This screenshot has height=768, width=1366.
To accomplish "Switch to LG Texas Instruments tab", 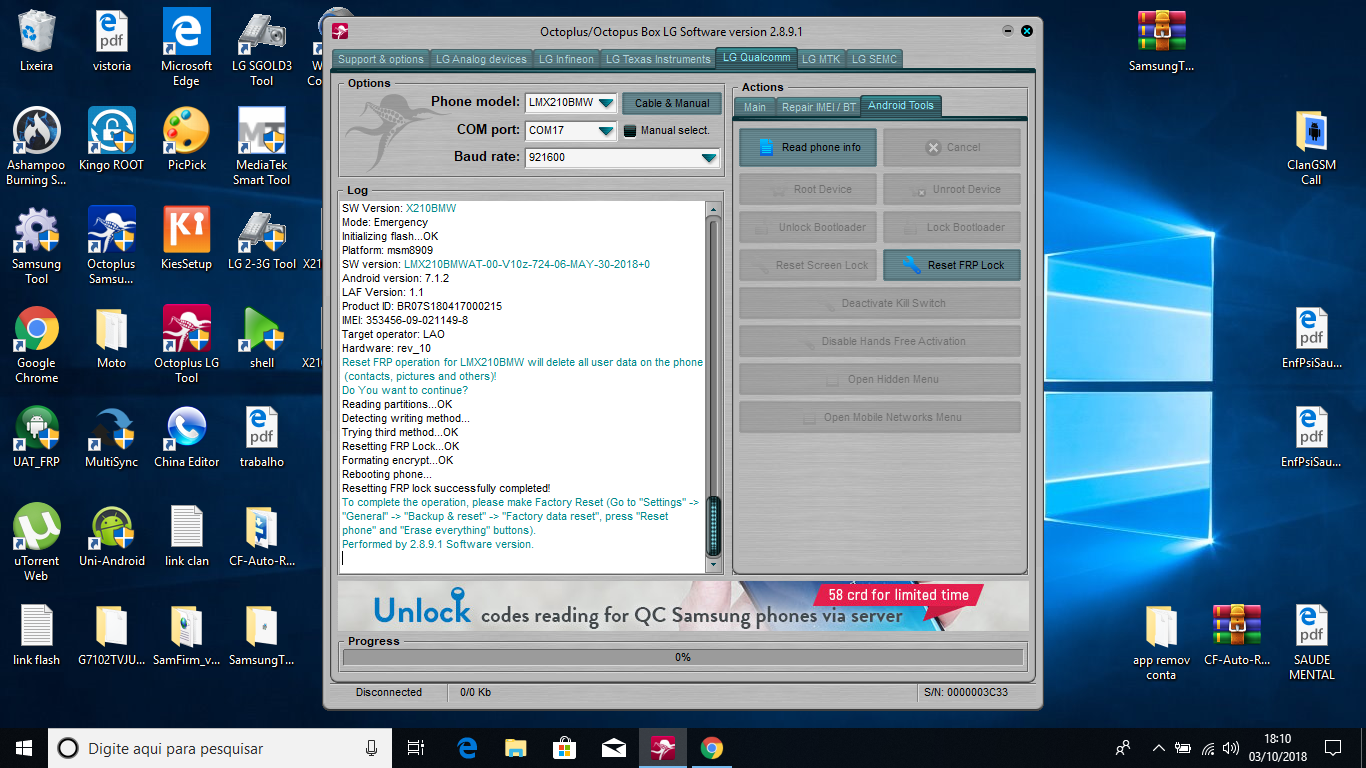I will click(x=658, y=59).
